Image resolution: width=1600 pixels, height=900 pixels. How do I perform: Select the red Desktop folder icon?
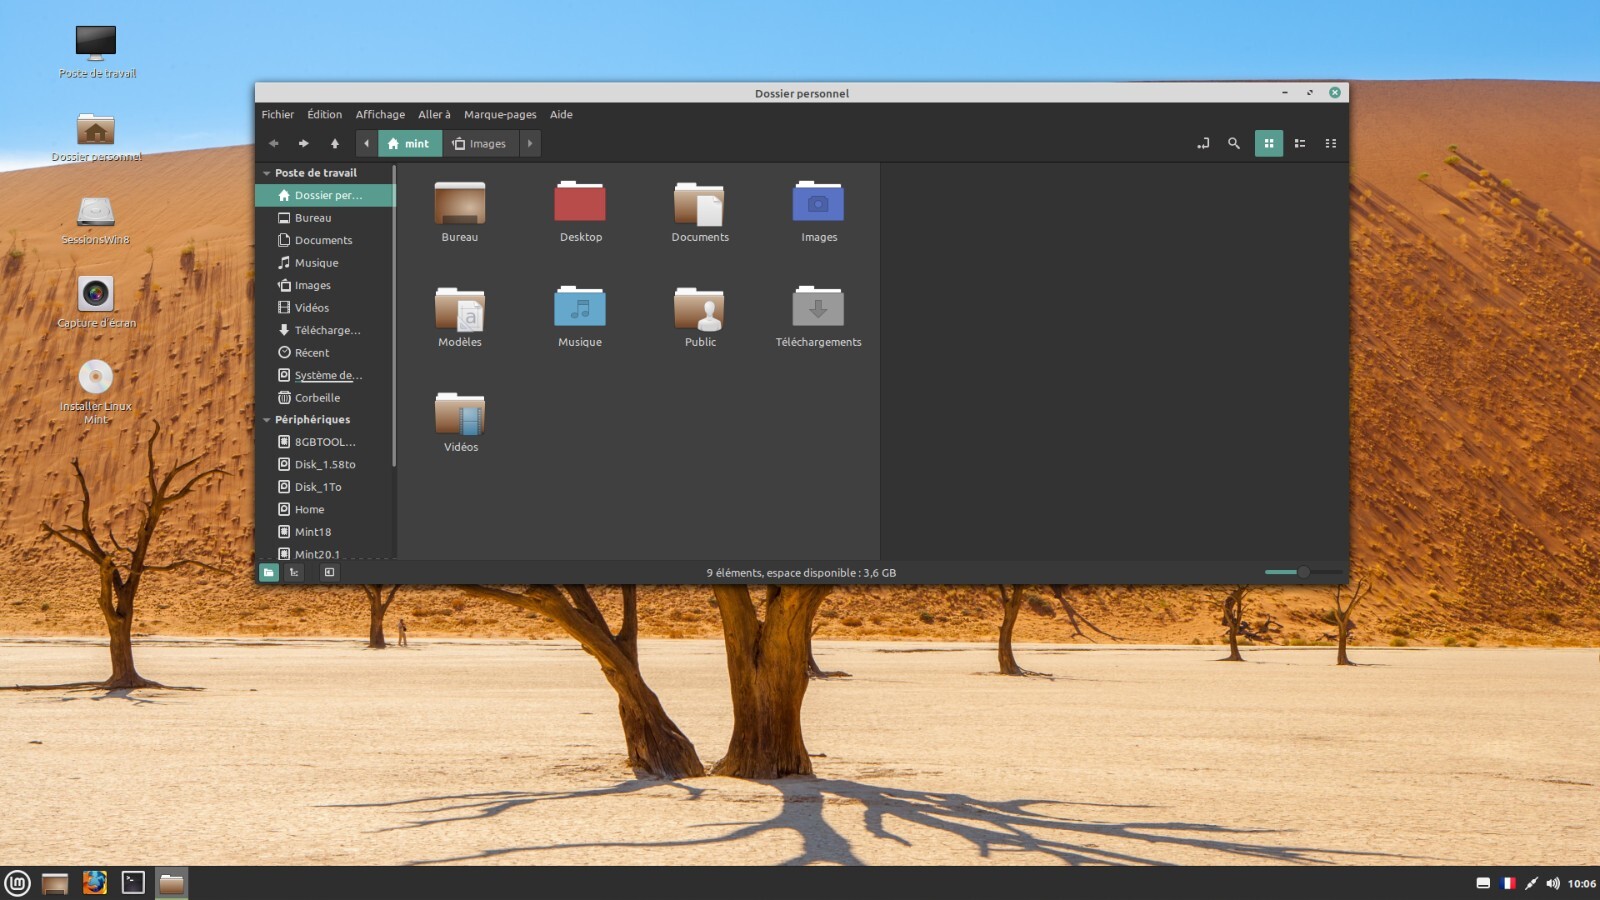pos(580,201)
